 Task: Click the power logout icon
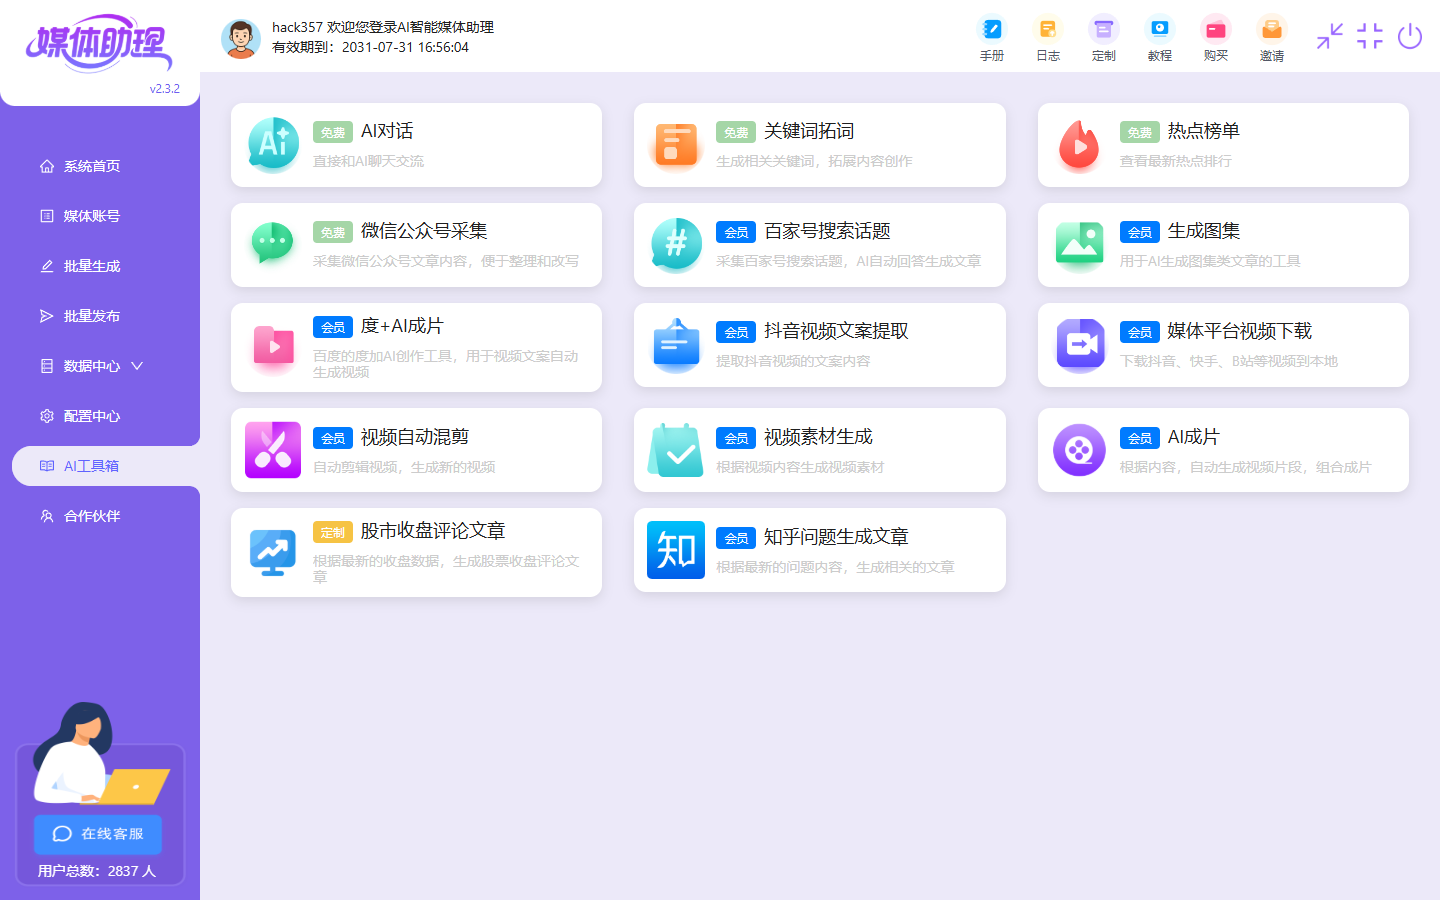click(1410, 37)
